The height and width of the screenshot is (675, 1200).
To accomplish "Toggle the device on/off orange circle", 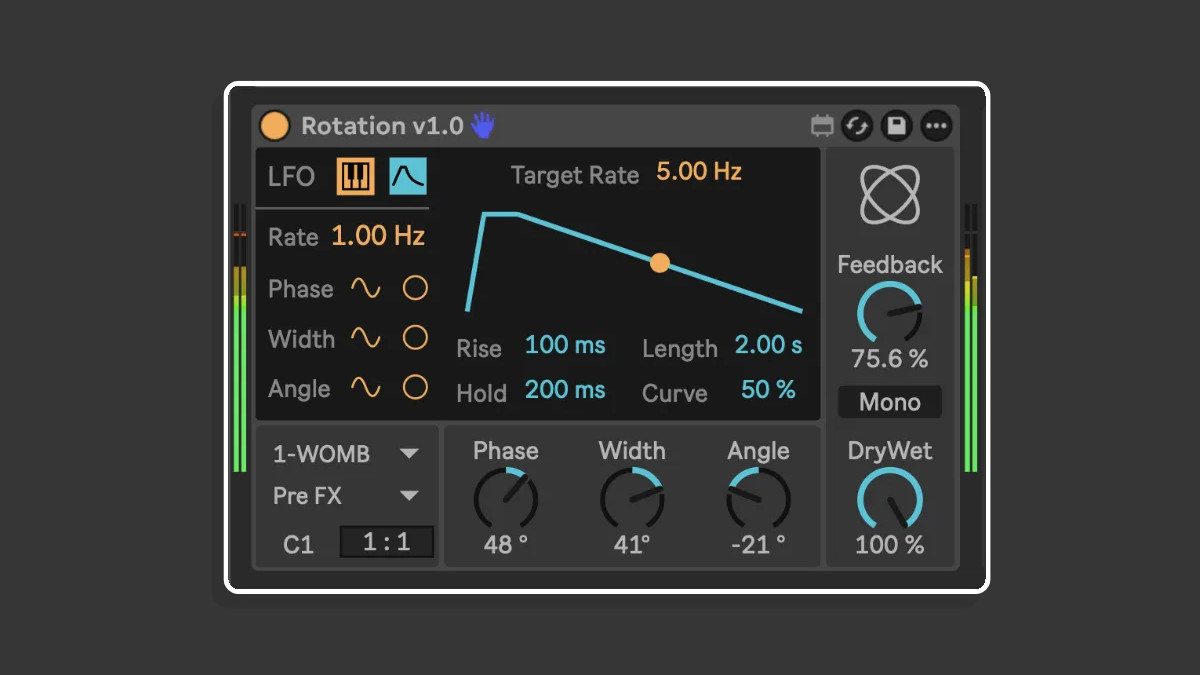I will tap(274, 126).
